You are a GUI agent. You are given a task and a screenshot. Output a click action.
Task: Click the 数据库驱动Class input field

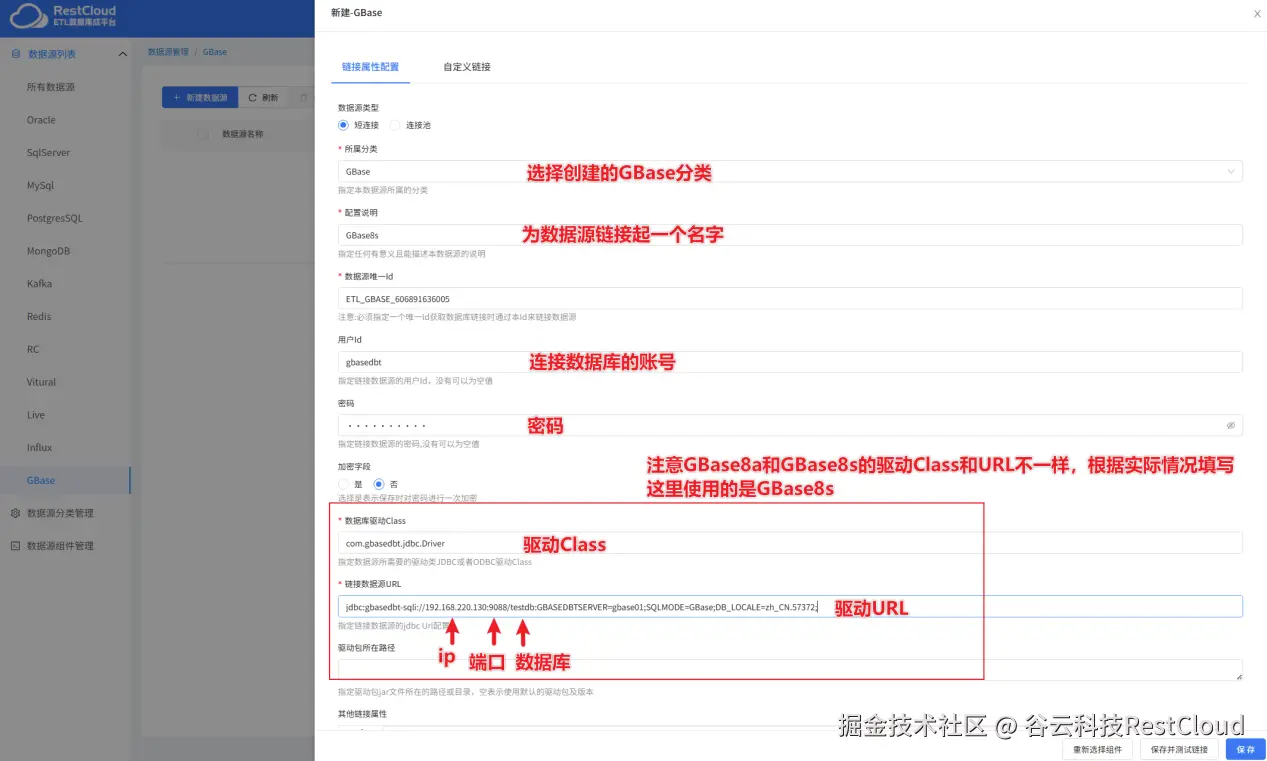pos(790,543)
